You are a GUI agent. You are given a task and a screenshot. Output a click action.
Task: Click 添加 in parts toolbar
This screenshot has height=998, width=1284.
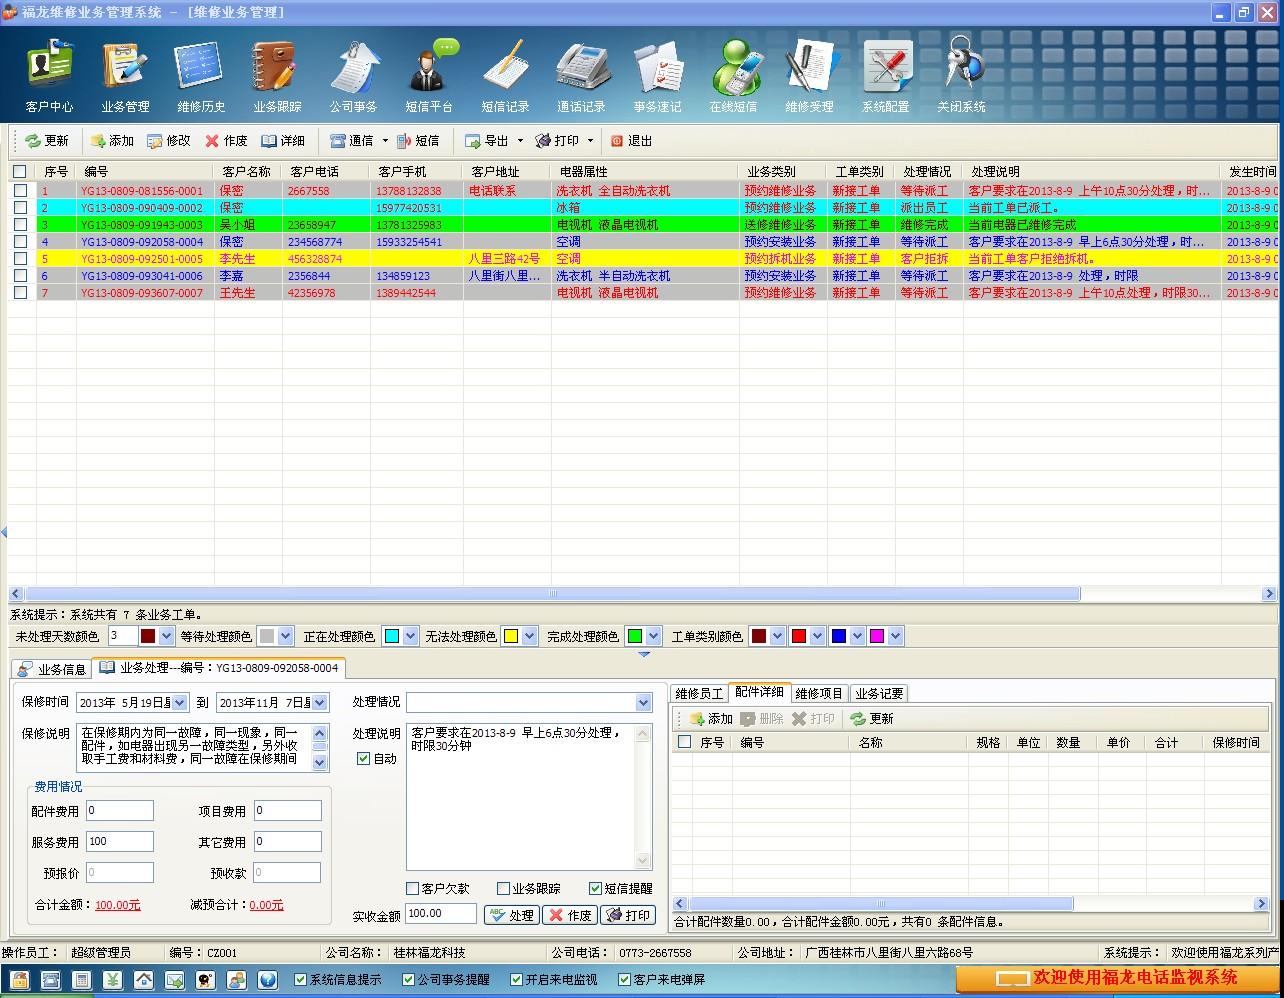point(711,719)
